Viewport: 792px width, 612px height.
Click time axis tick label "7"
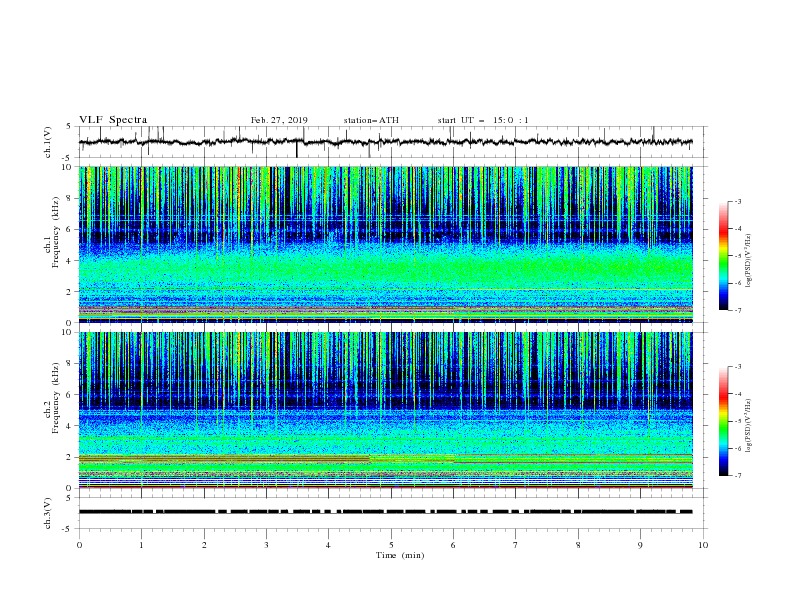(516, 545)
